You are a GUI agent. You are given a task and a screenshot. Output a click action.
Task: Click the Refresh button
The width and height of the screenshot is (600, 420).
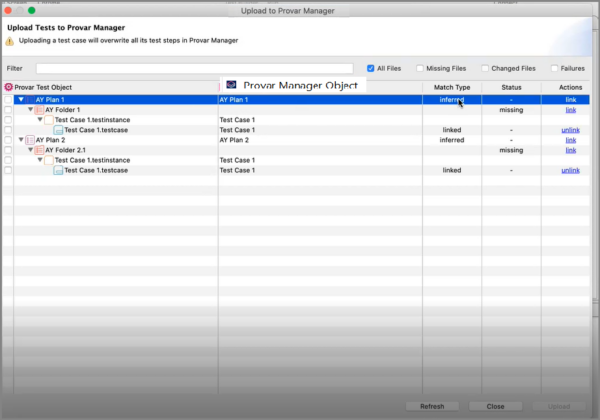[432, 406]
